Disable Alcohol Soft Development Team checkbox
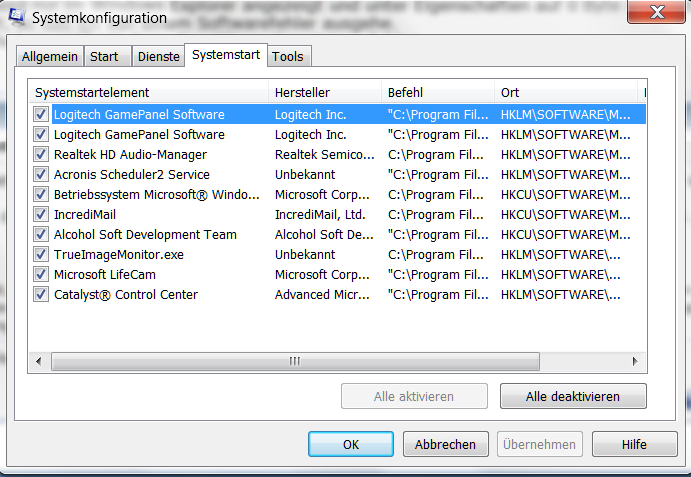The height and width of the screenshot is (477, 691). (x=41, y=235)
